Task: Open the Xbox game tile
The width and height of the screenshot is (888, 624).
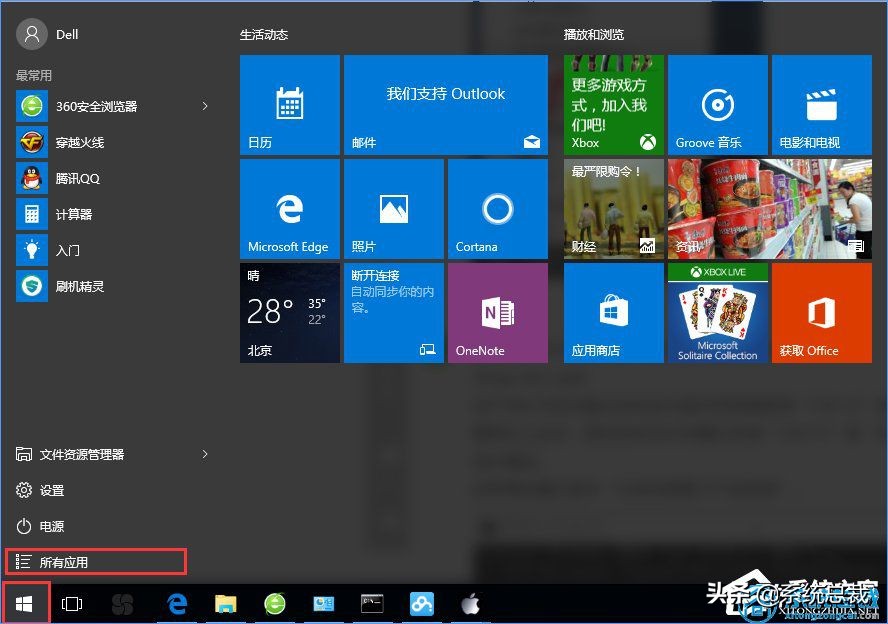Action: [x=613, y=104]
